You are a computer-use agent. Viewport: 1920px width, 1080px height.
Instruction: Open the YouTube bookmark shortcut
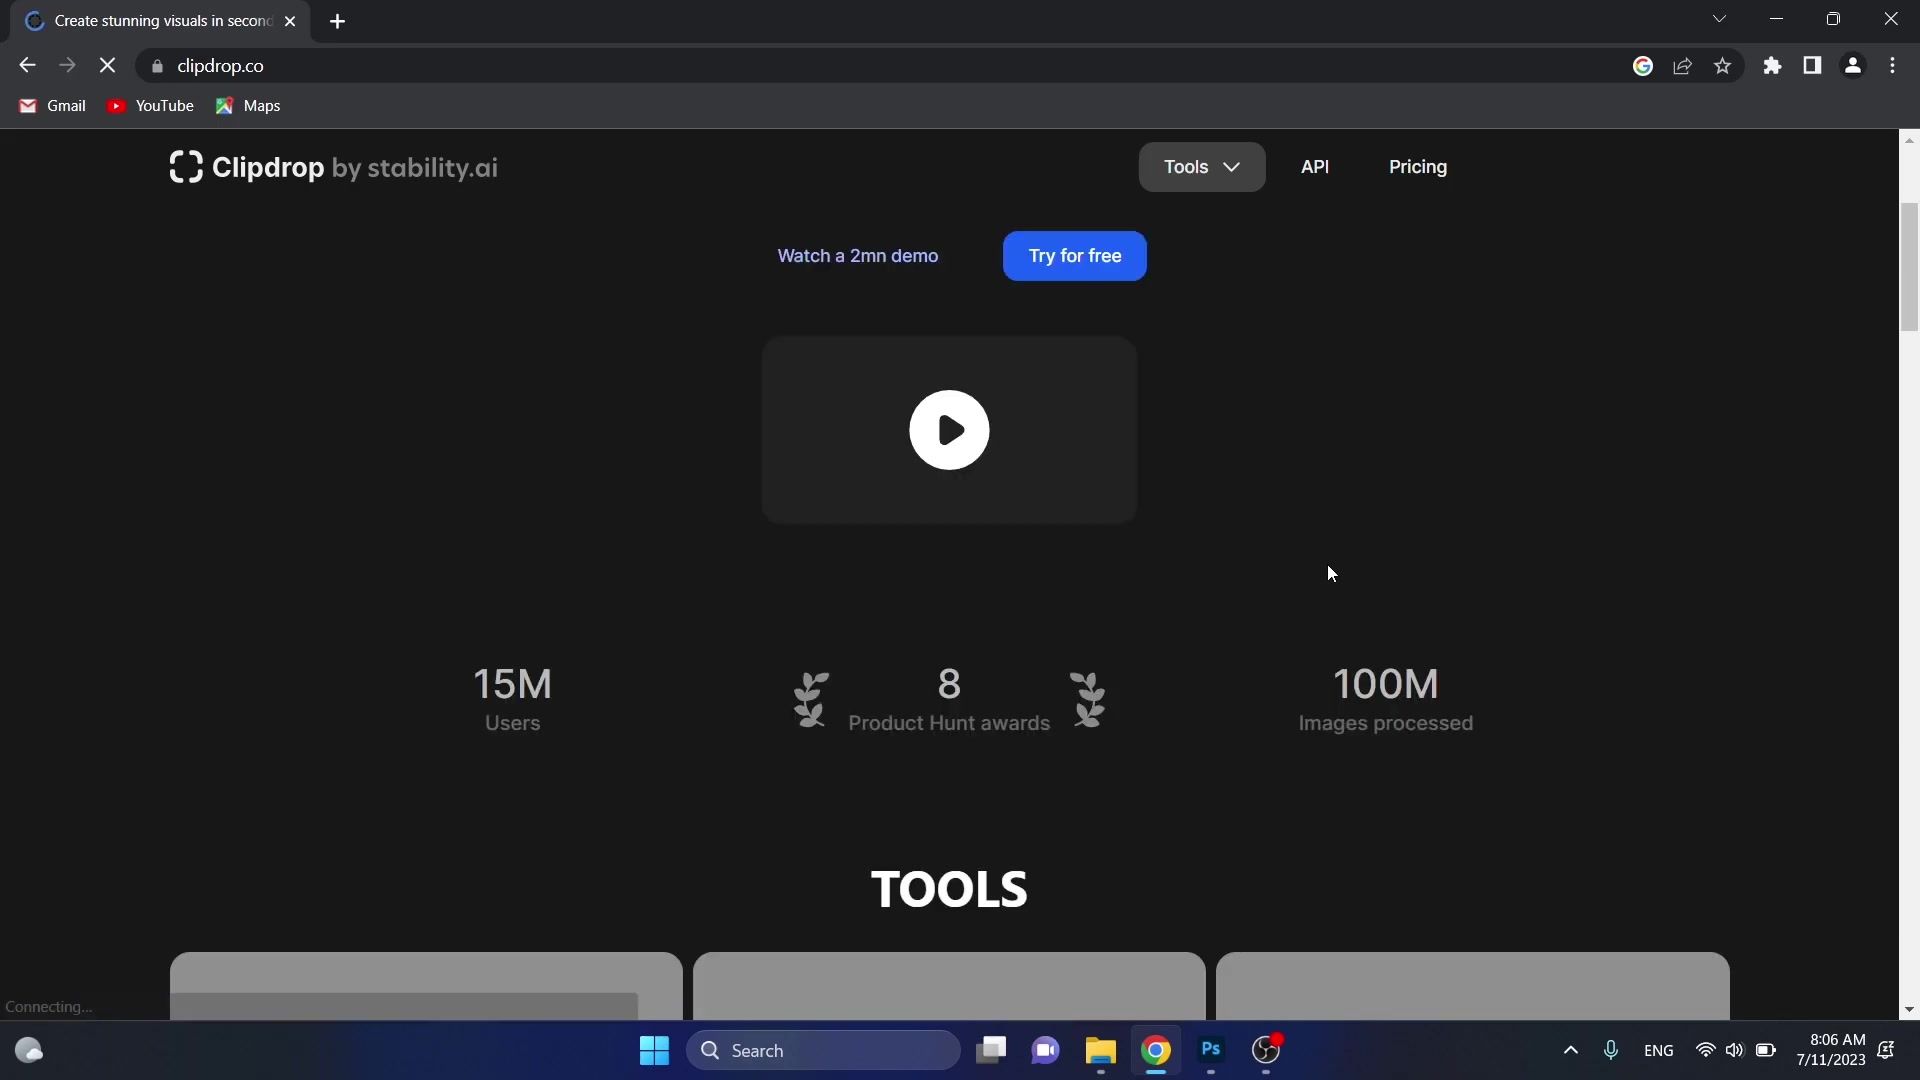(x=150, y=105)
